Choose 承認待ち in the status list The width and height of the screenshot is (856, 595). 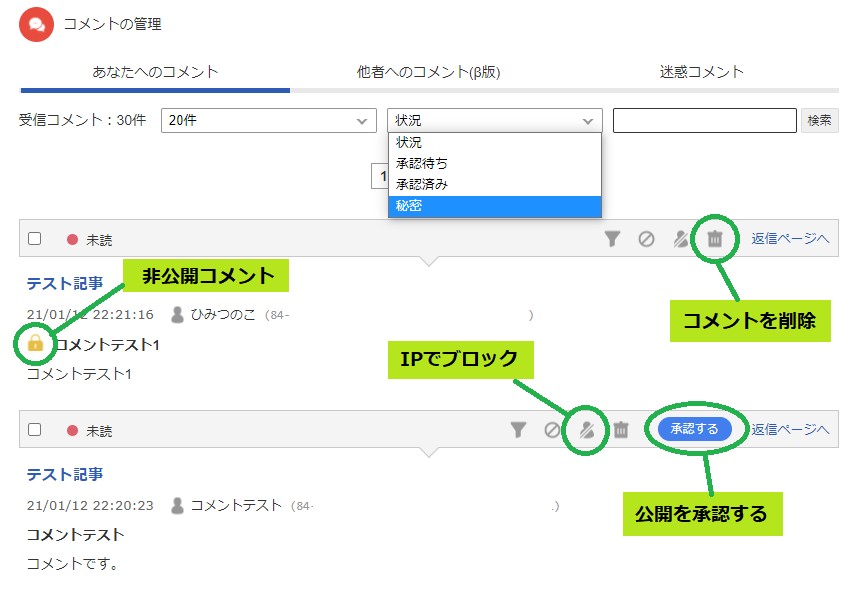(x=495, y=163)
